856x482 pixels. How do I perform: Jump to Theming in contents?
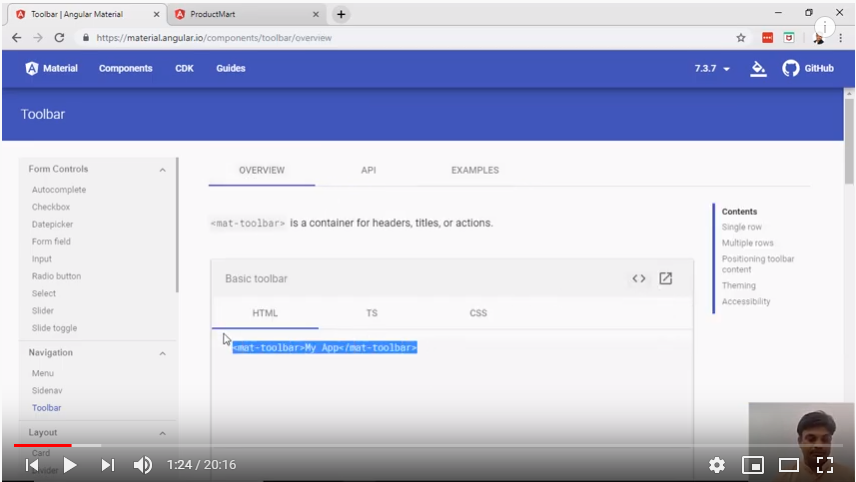(739, 286)
